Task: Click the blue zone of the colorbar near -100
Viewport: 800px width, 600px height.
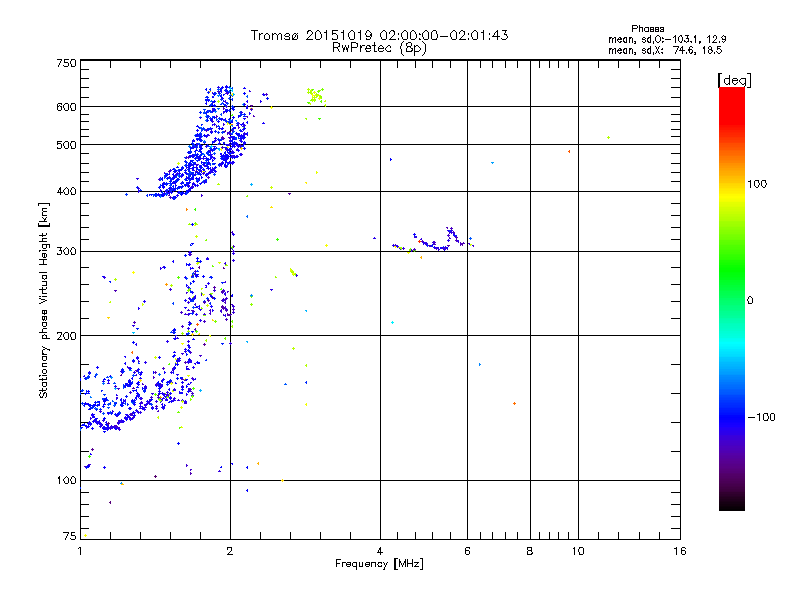Action: (732, 416)
